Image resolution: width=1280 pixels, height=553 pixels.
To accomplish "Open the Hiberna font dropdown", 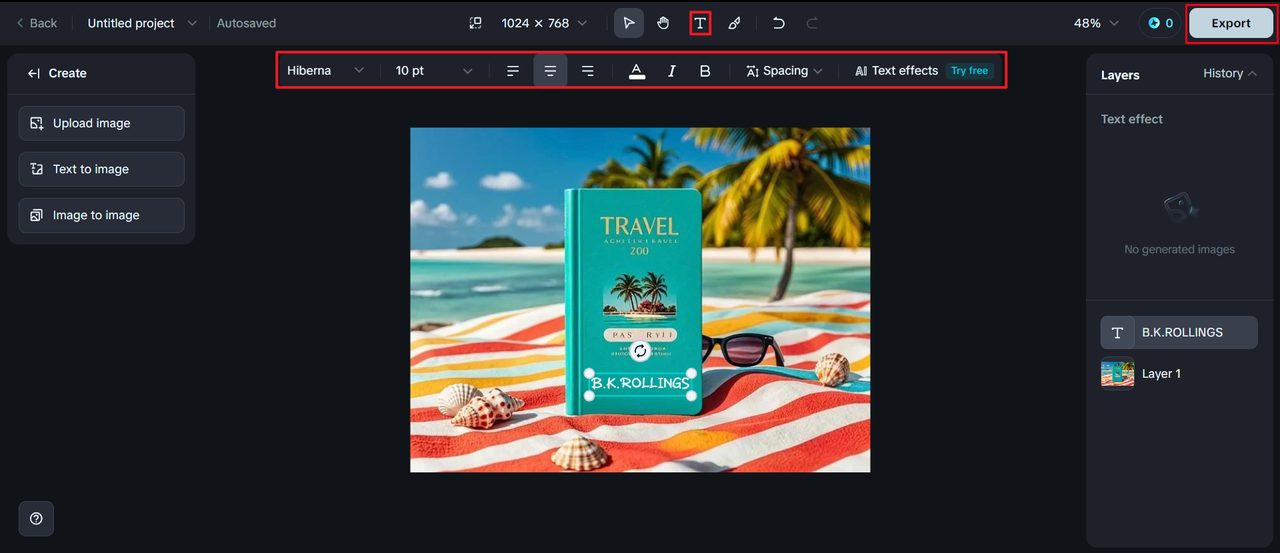I will (325, 71).
